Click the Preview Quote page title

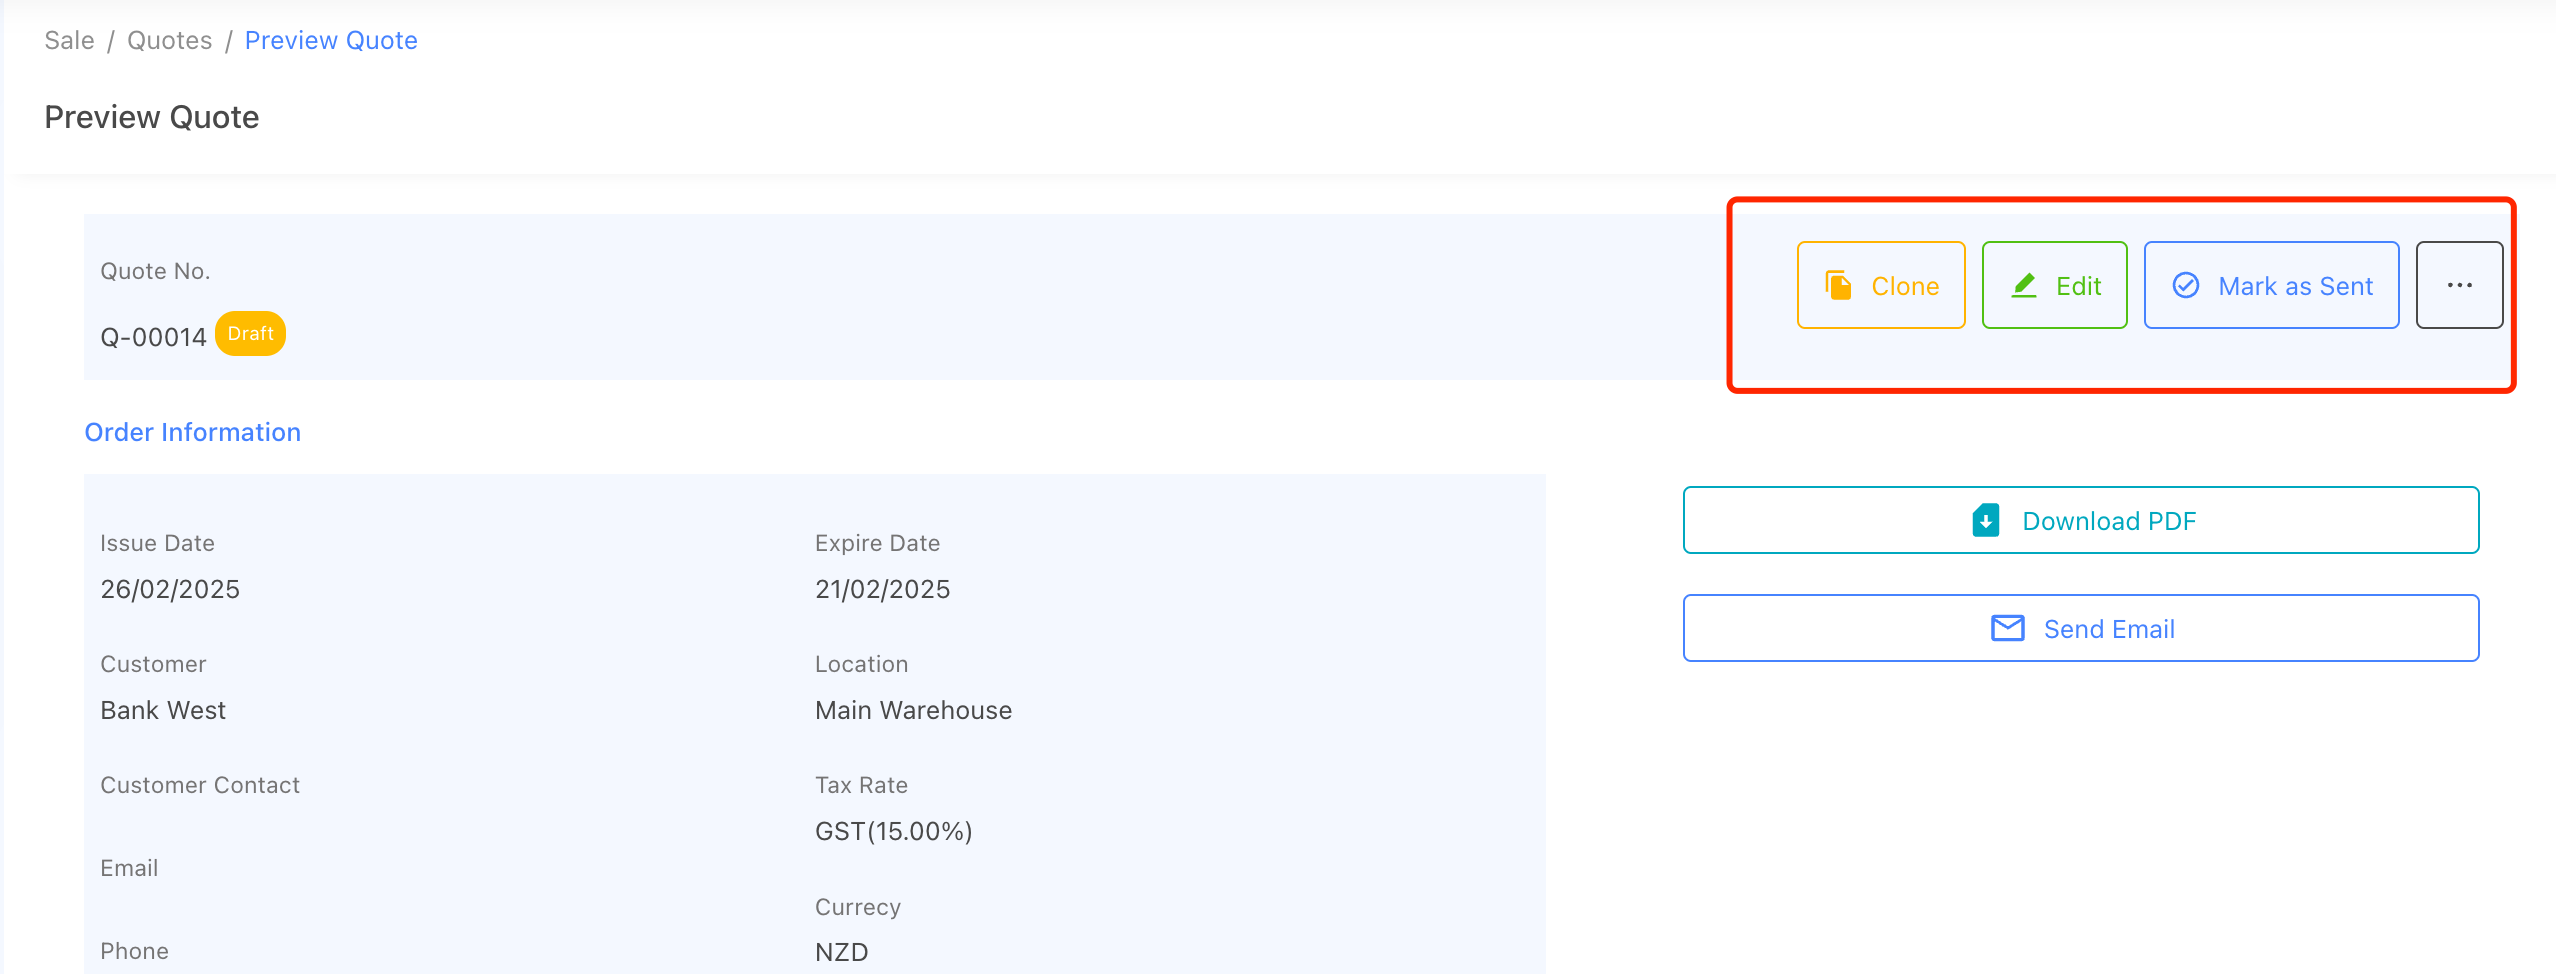click(152, 117)
